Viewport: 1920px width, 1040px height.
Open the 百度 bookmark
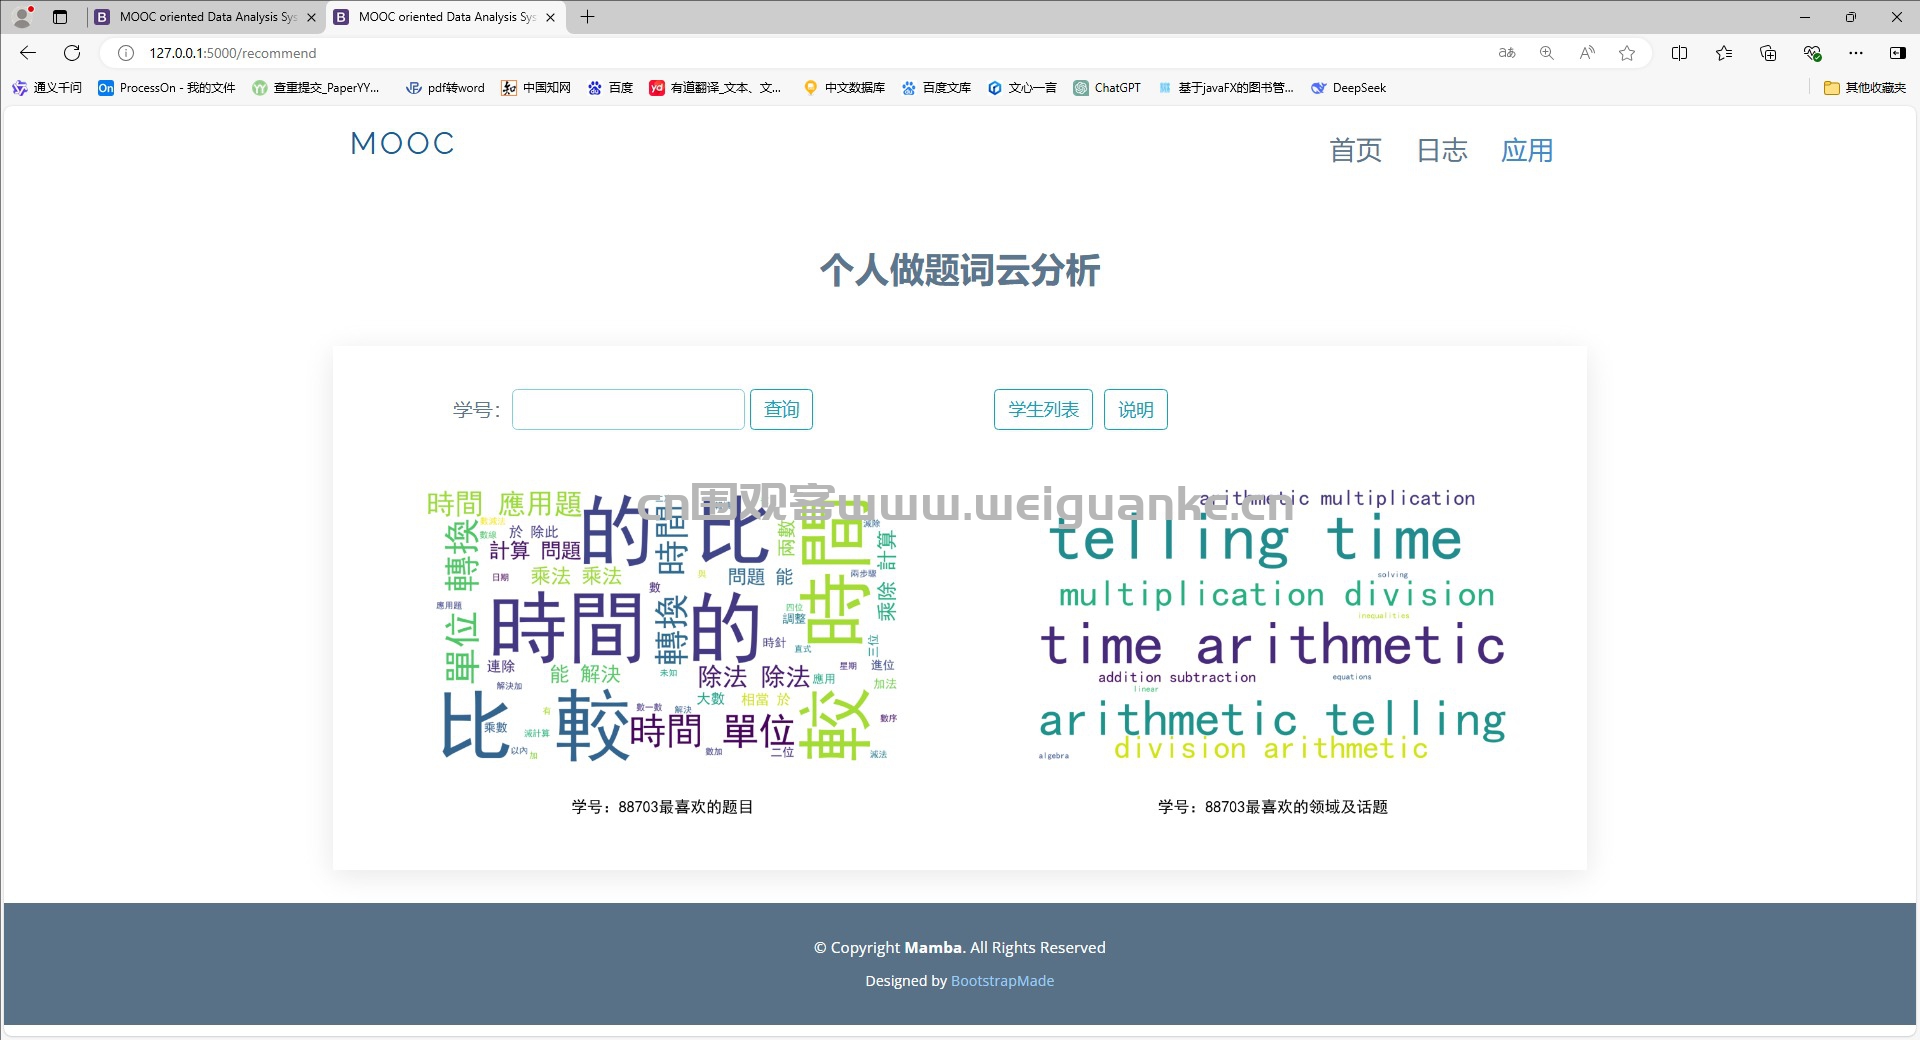click(610, 88)
